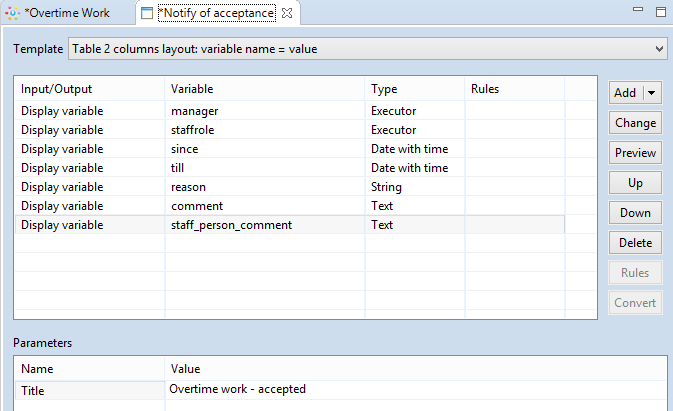
Task: Move variable up with Up button
Action: 635,183
